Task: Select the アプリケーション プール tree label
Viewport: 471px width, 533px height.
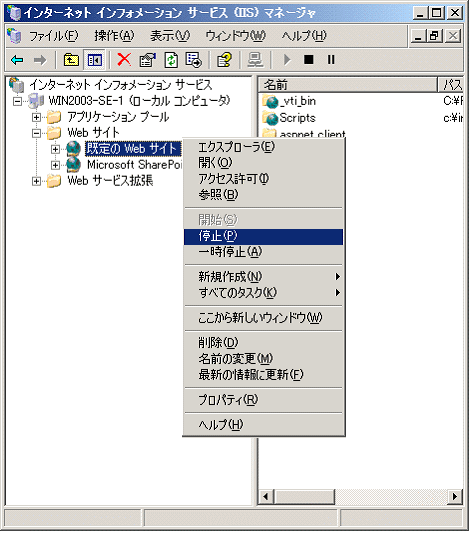Action: point(118,117)
